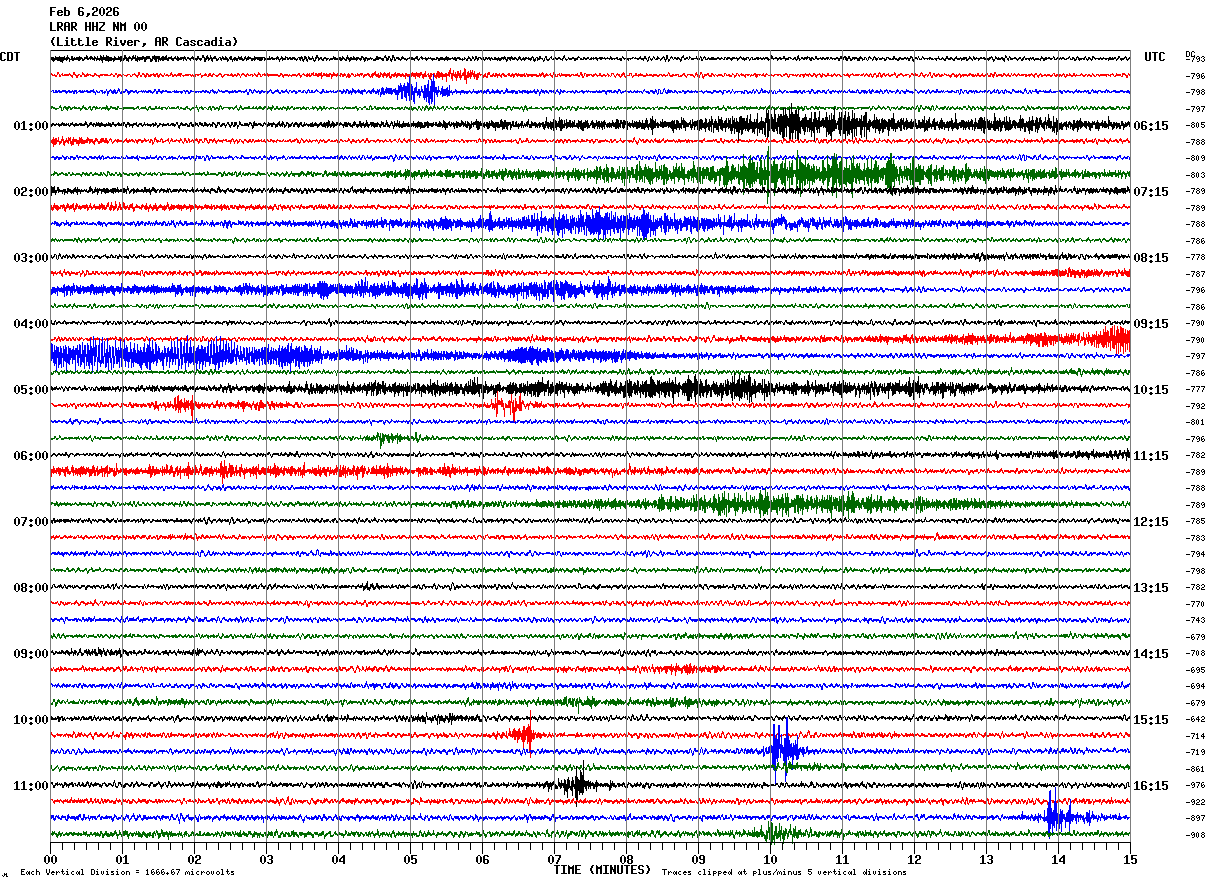Click the "10:15" UTC row label

(x=1151, y=390)
